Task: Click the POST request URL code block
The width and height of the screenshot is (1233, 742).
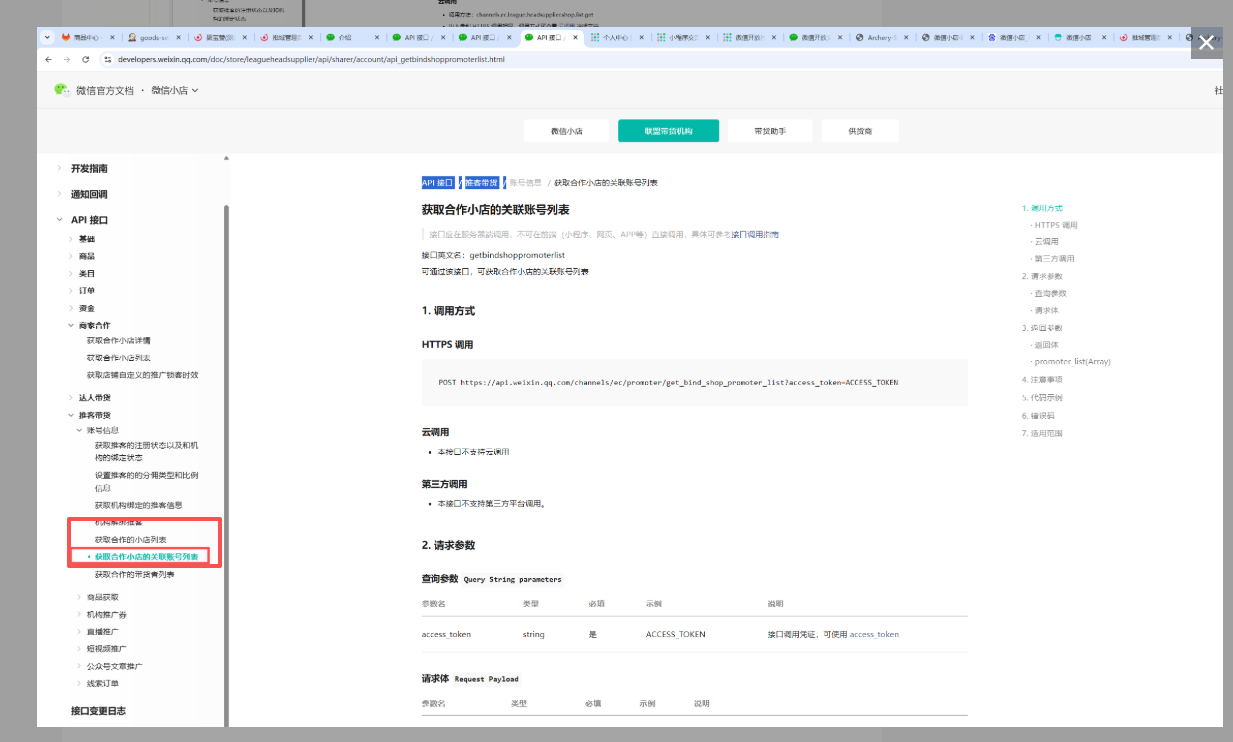Action: coord(695,382)
